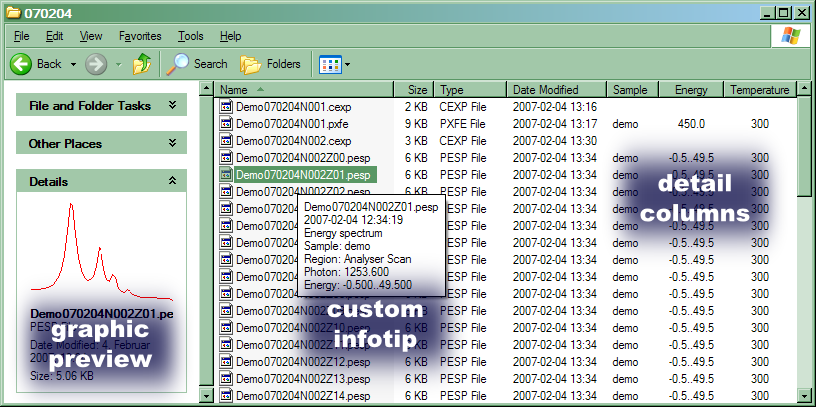The image size is (816, 407).
Task: Click Demo070204N001.pxfe file icon
Action: [226, 124]
